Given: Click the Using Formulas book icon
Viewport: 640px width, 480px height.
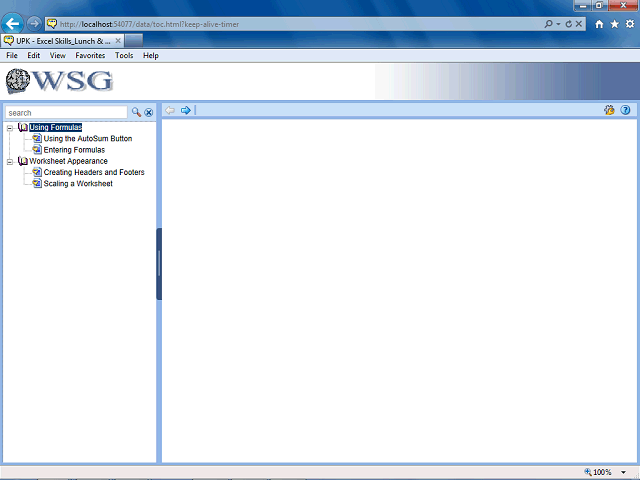Looking at the screenshot, I should [x=23, y=127].
